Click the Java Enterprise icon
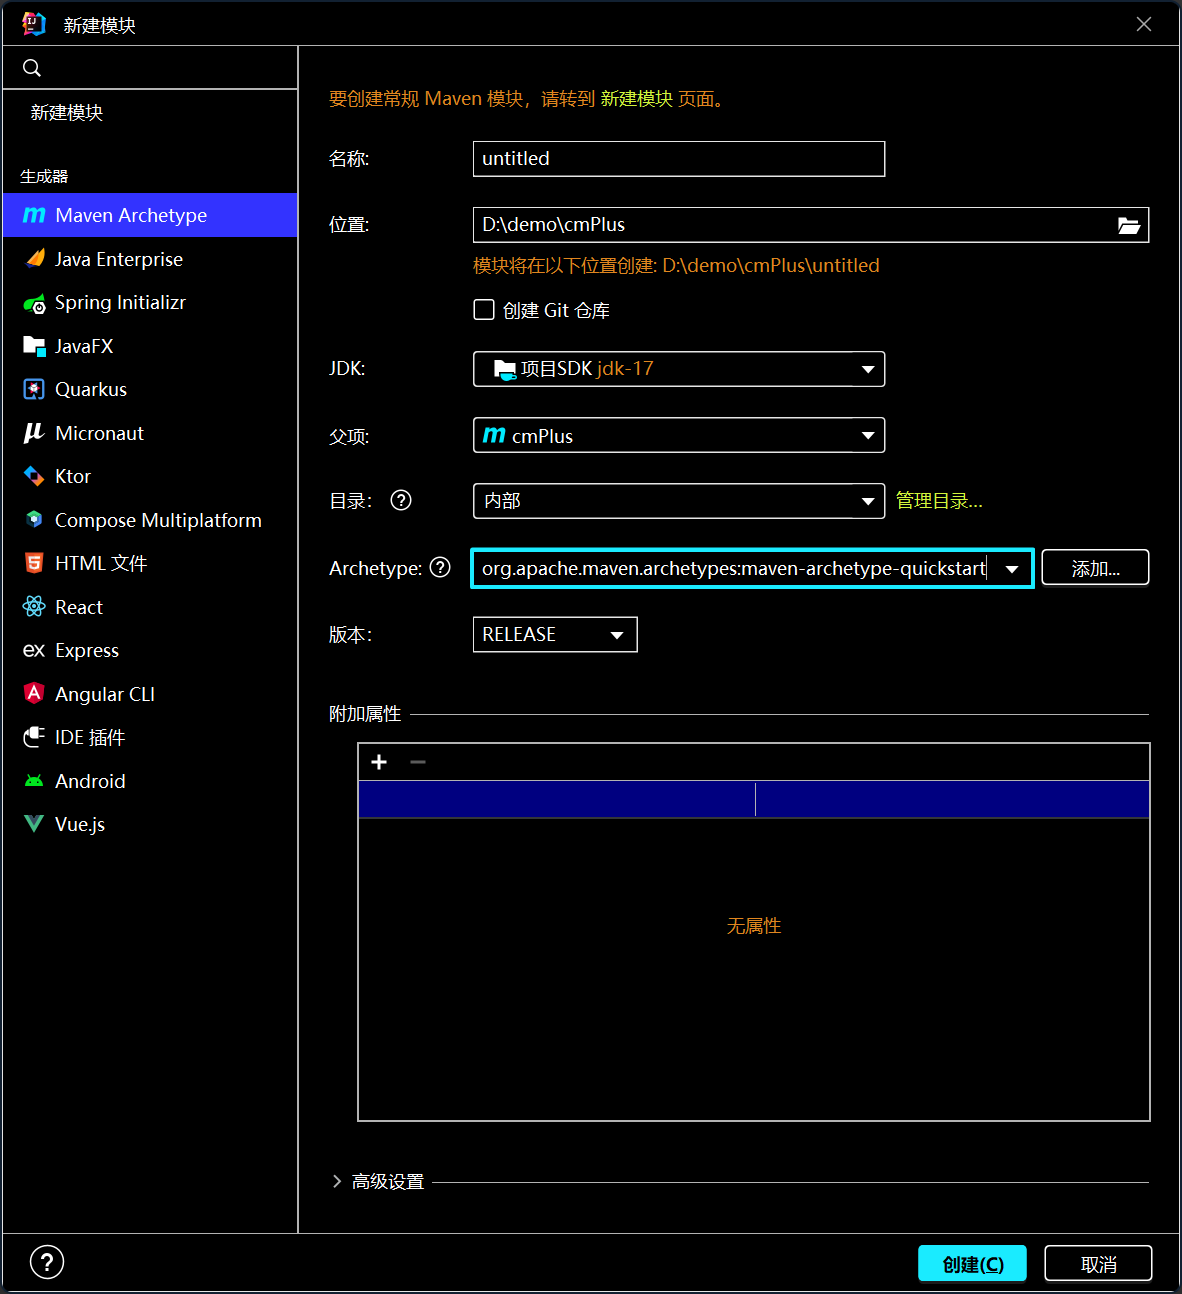This screenshot has width=1182, height=1294. (x=34, y=259)
